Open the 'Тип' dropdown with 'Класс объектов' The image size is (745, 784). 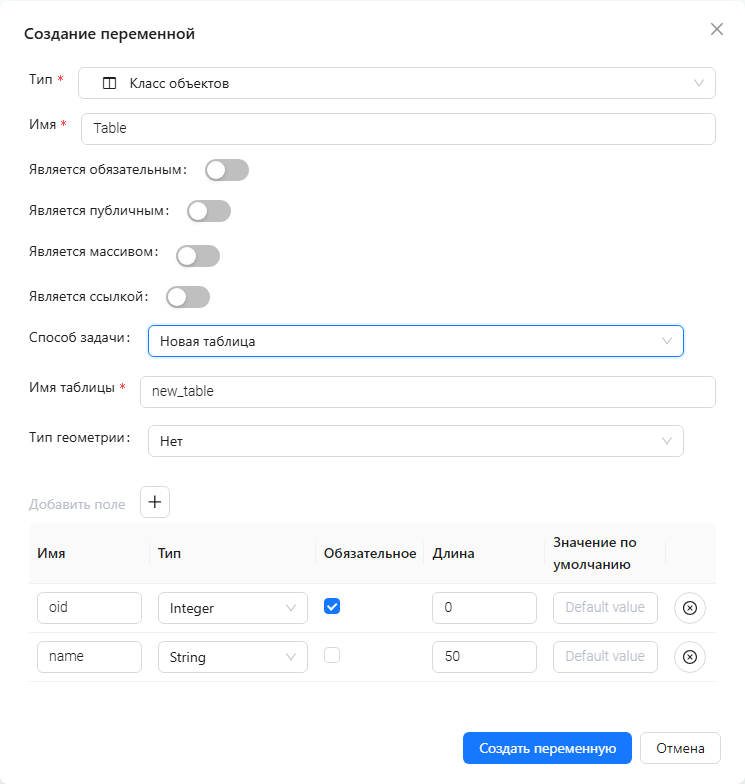click(397, 84)
